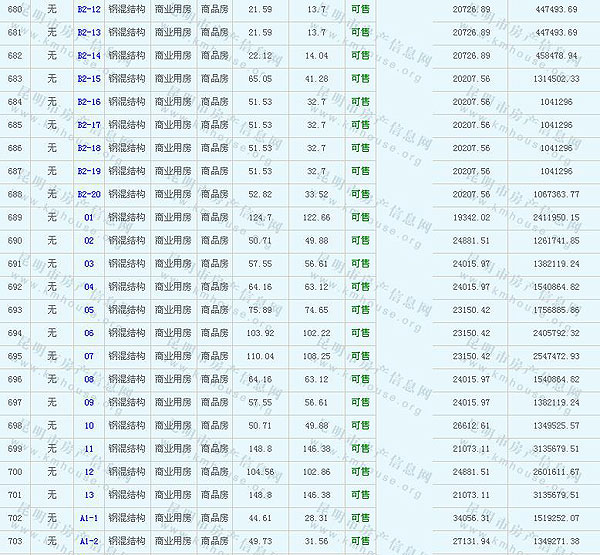600x555 pixels.
Task: Open unit link 12 in row 700
Action: [89, 471]
